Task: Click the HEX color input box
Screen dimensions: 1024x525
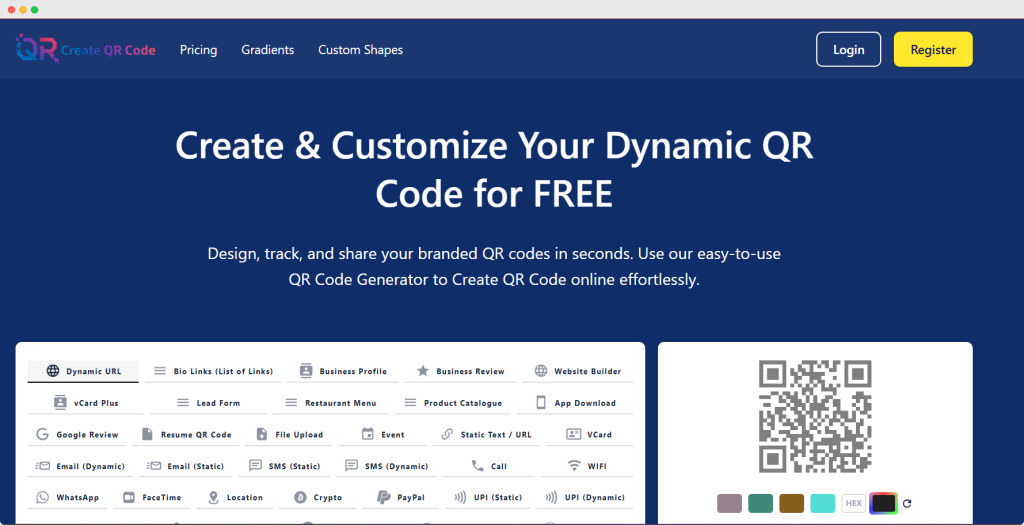Action: [x=854, y=503]
